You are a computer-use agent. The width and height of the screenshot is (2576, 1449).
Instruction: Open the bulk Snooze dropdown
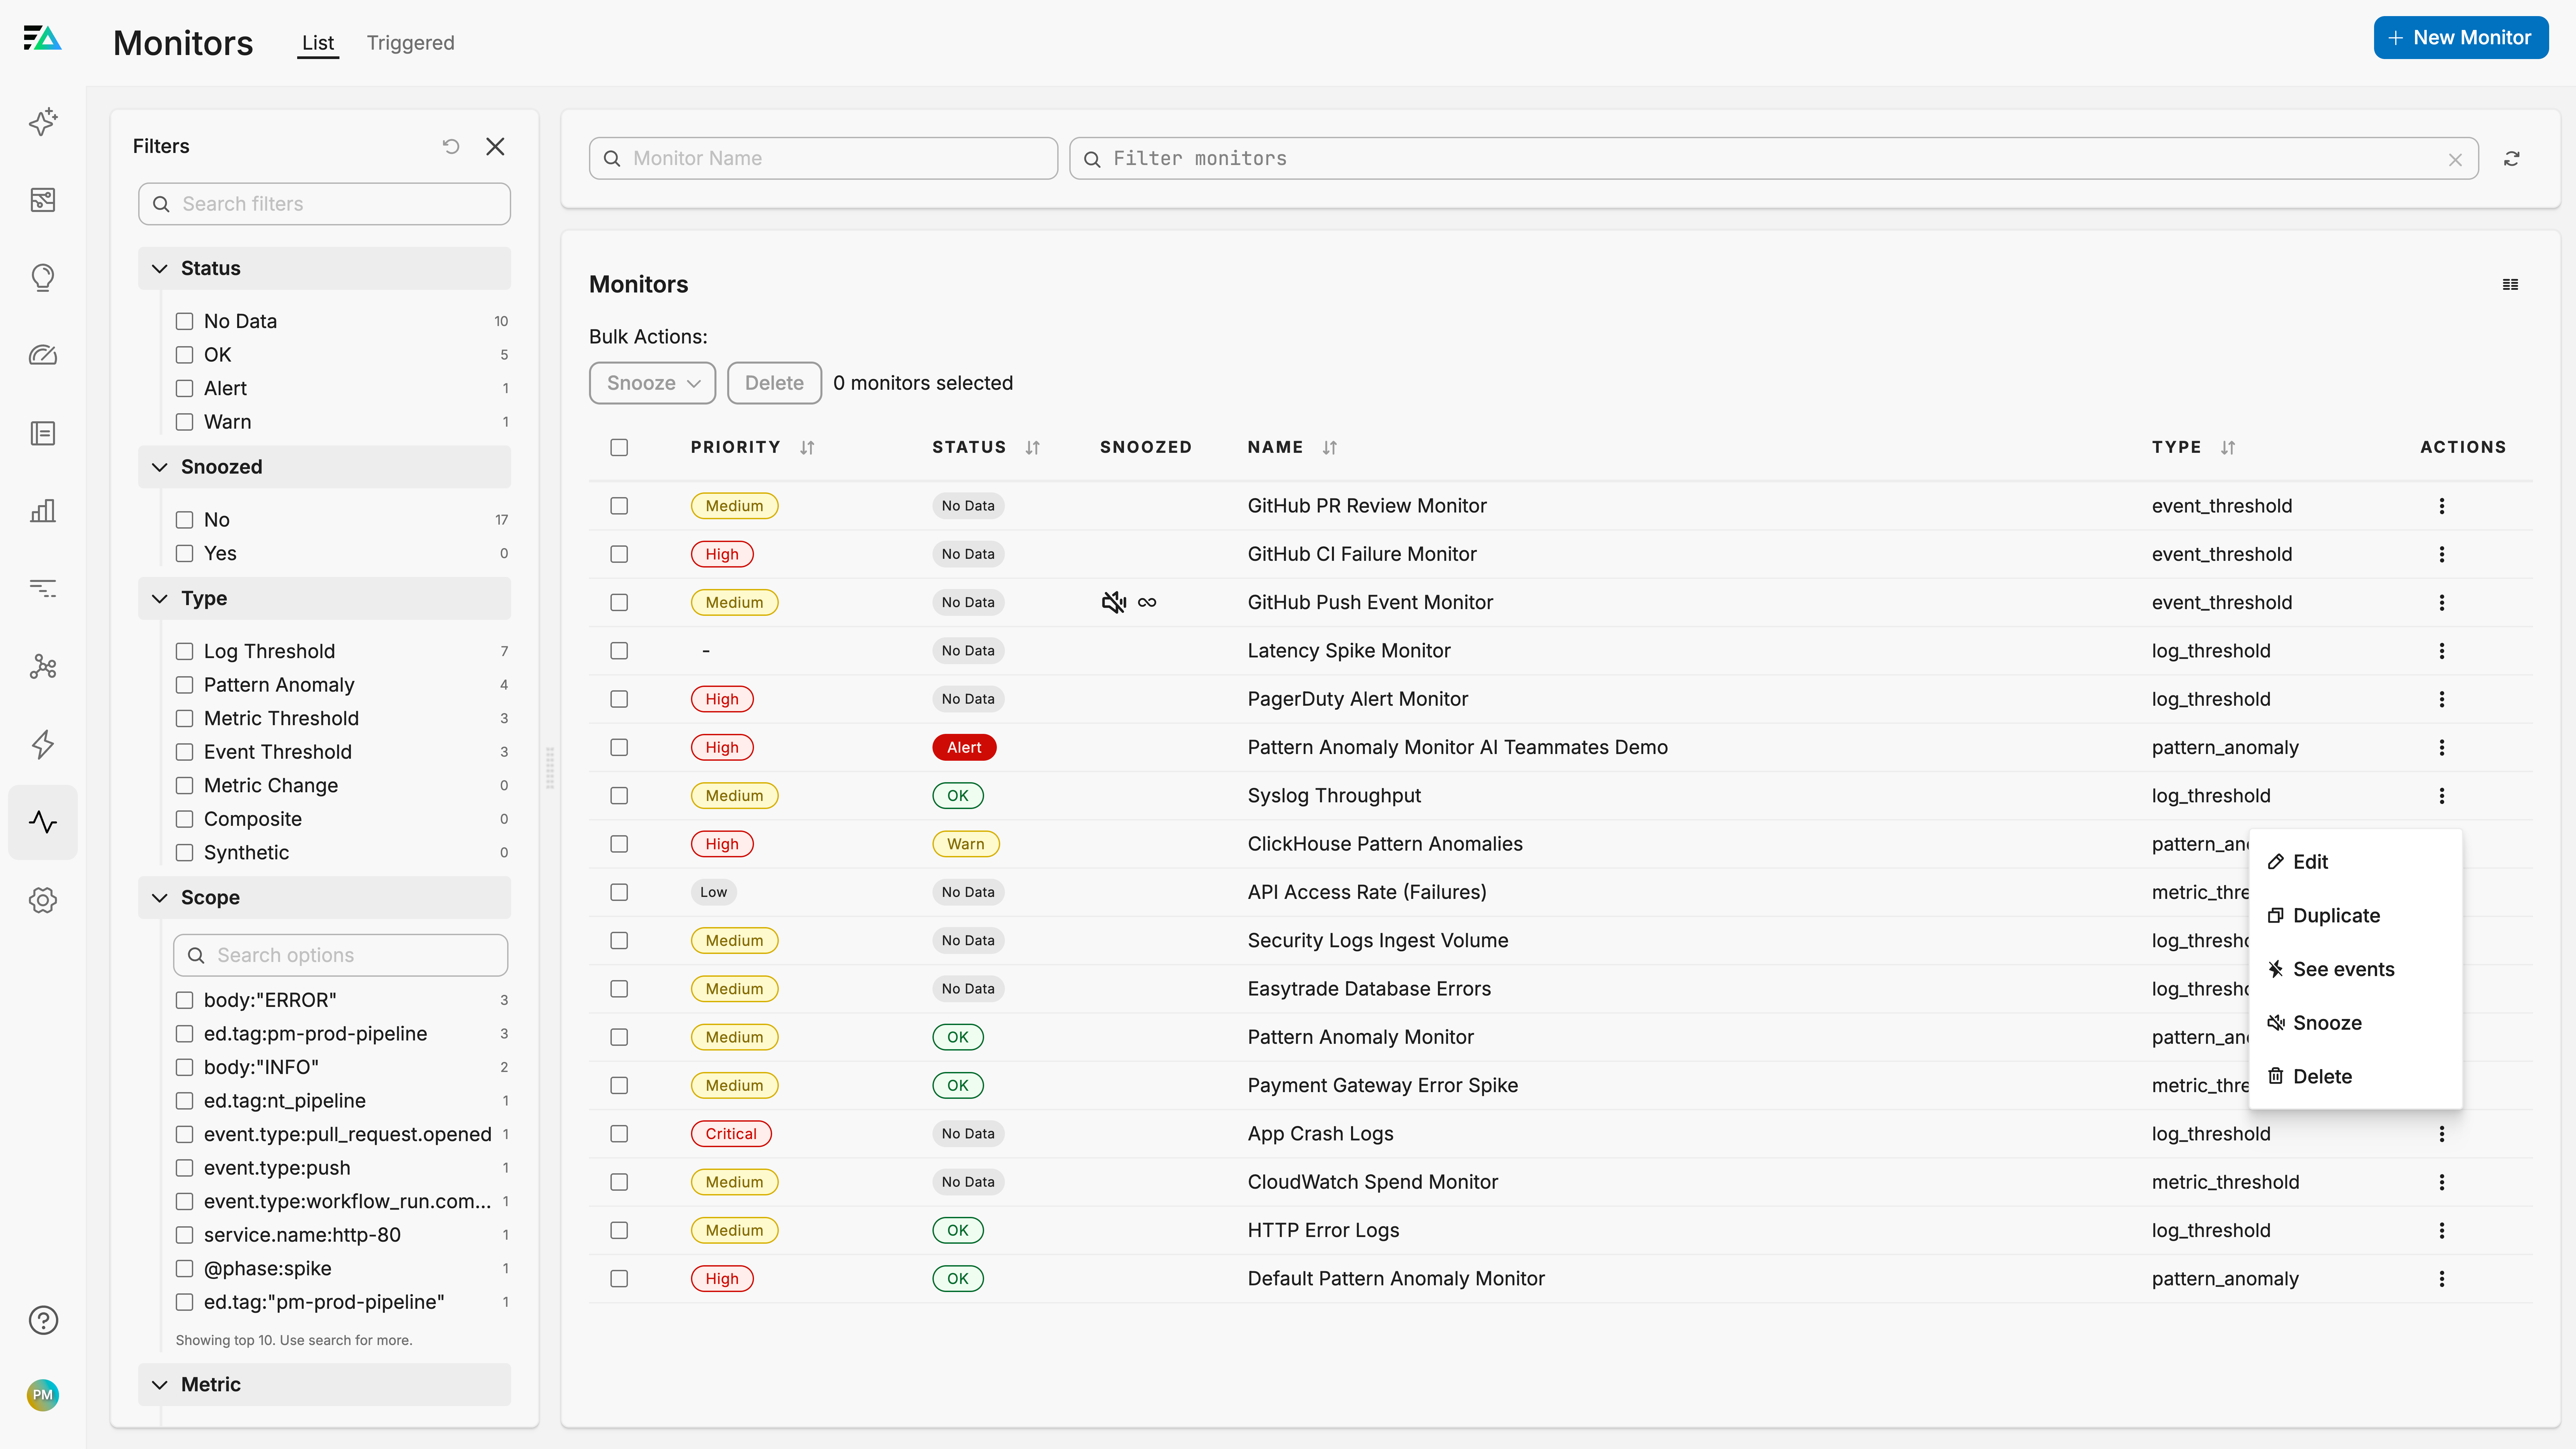pyautogui.click(x=652, y=383)
